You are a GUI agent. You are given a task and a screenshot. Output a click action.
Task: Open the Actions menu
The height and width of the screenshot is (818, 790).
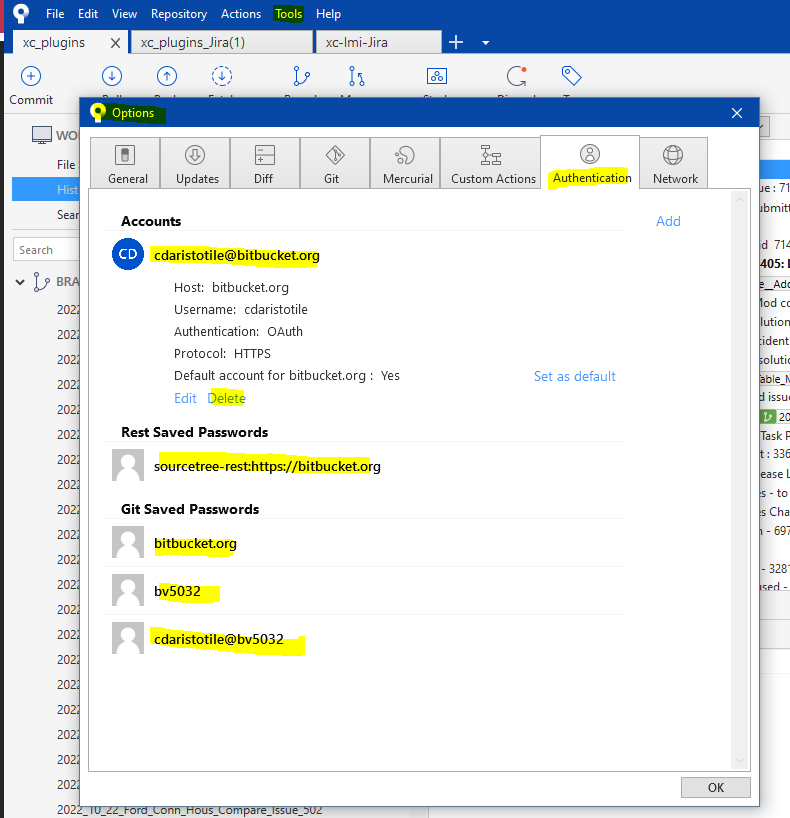pyautogui.click(x=241, y=14)
